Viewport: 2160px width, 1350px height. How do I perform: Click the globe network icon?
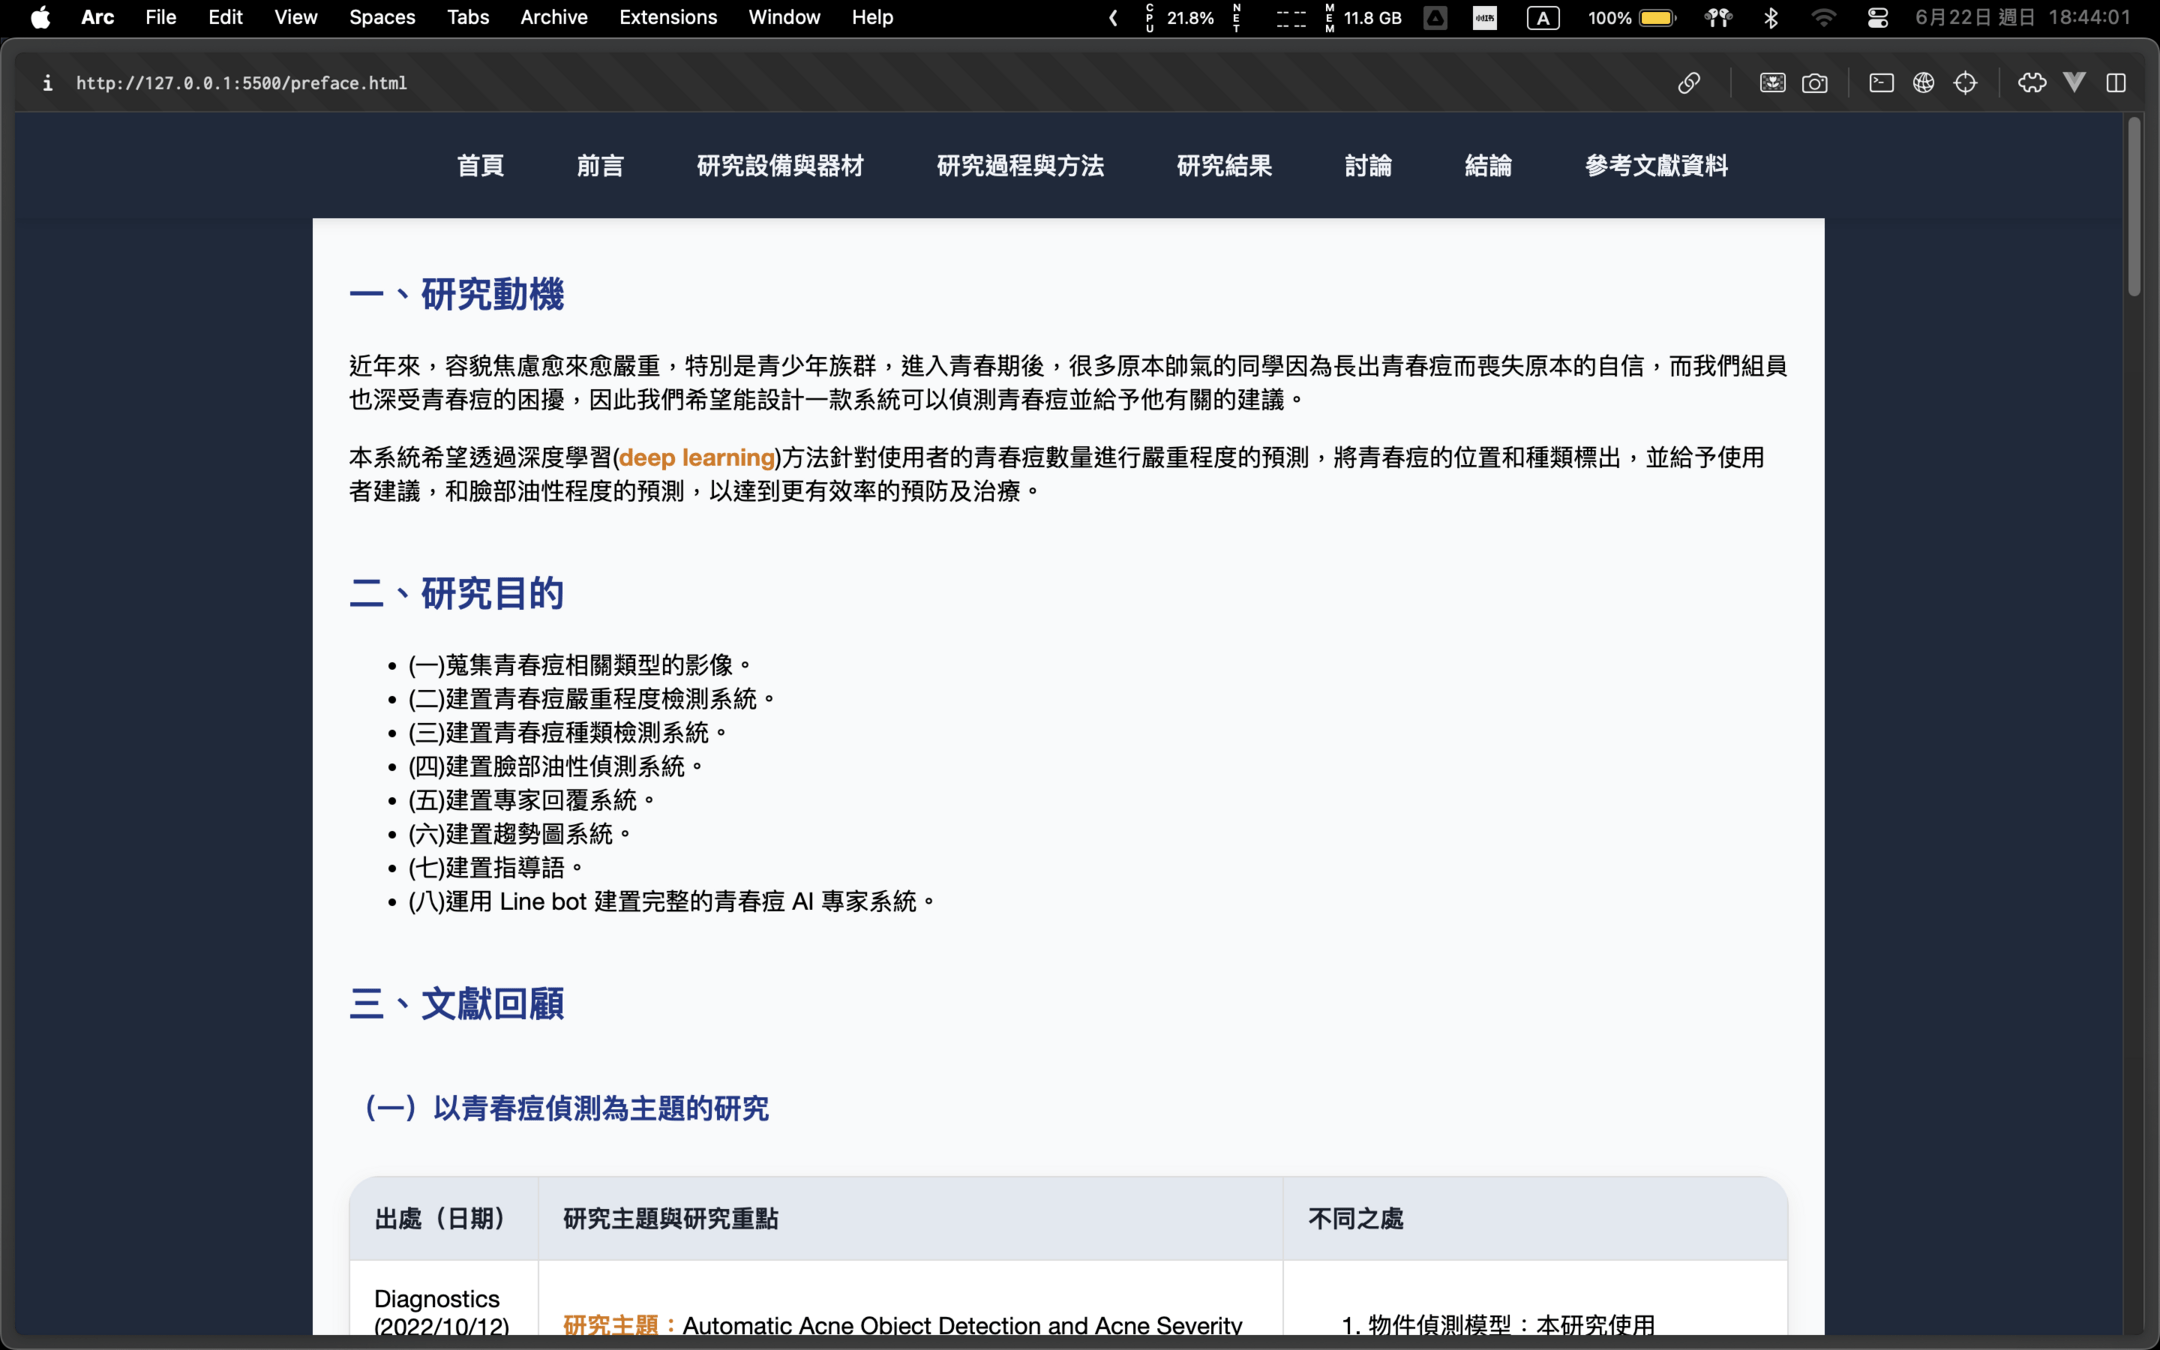pos(1923,83)
